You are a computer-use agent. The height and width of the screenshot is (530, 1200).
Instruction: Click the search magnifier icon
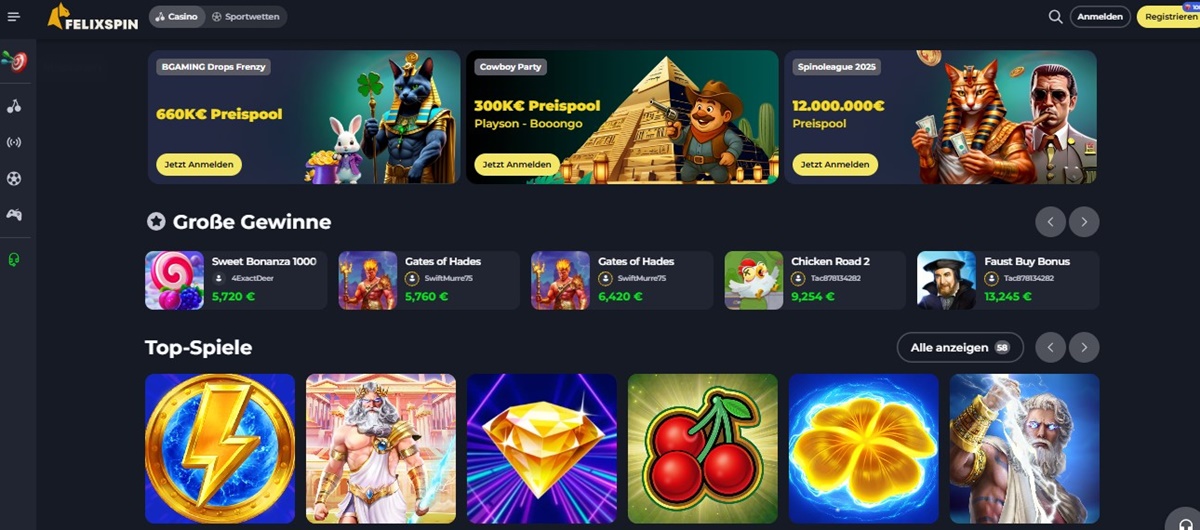(x=1055, y=16)
